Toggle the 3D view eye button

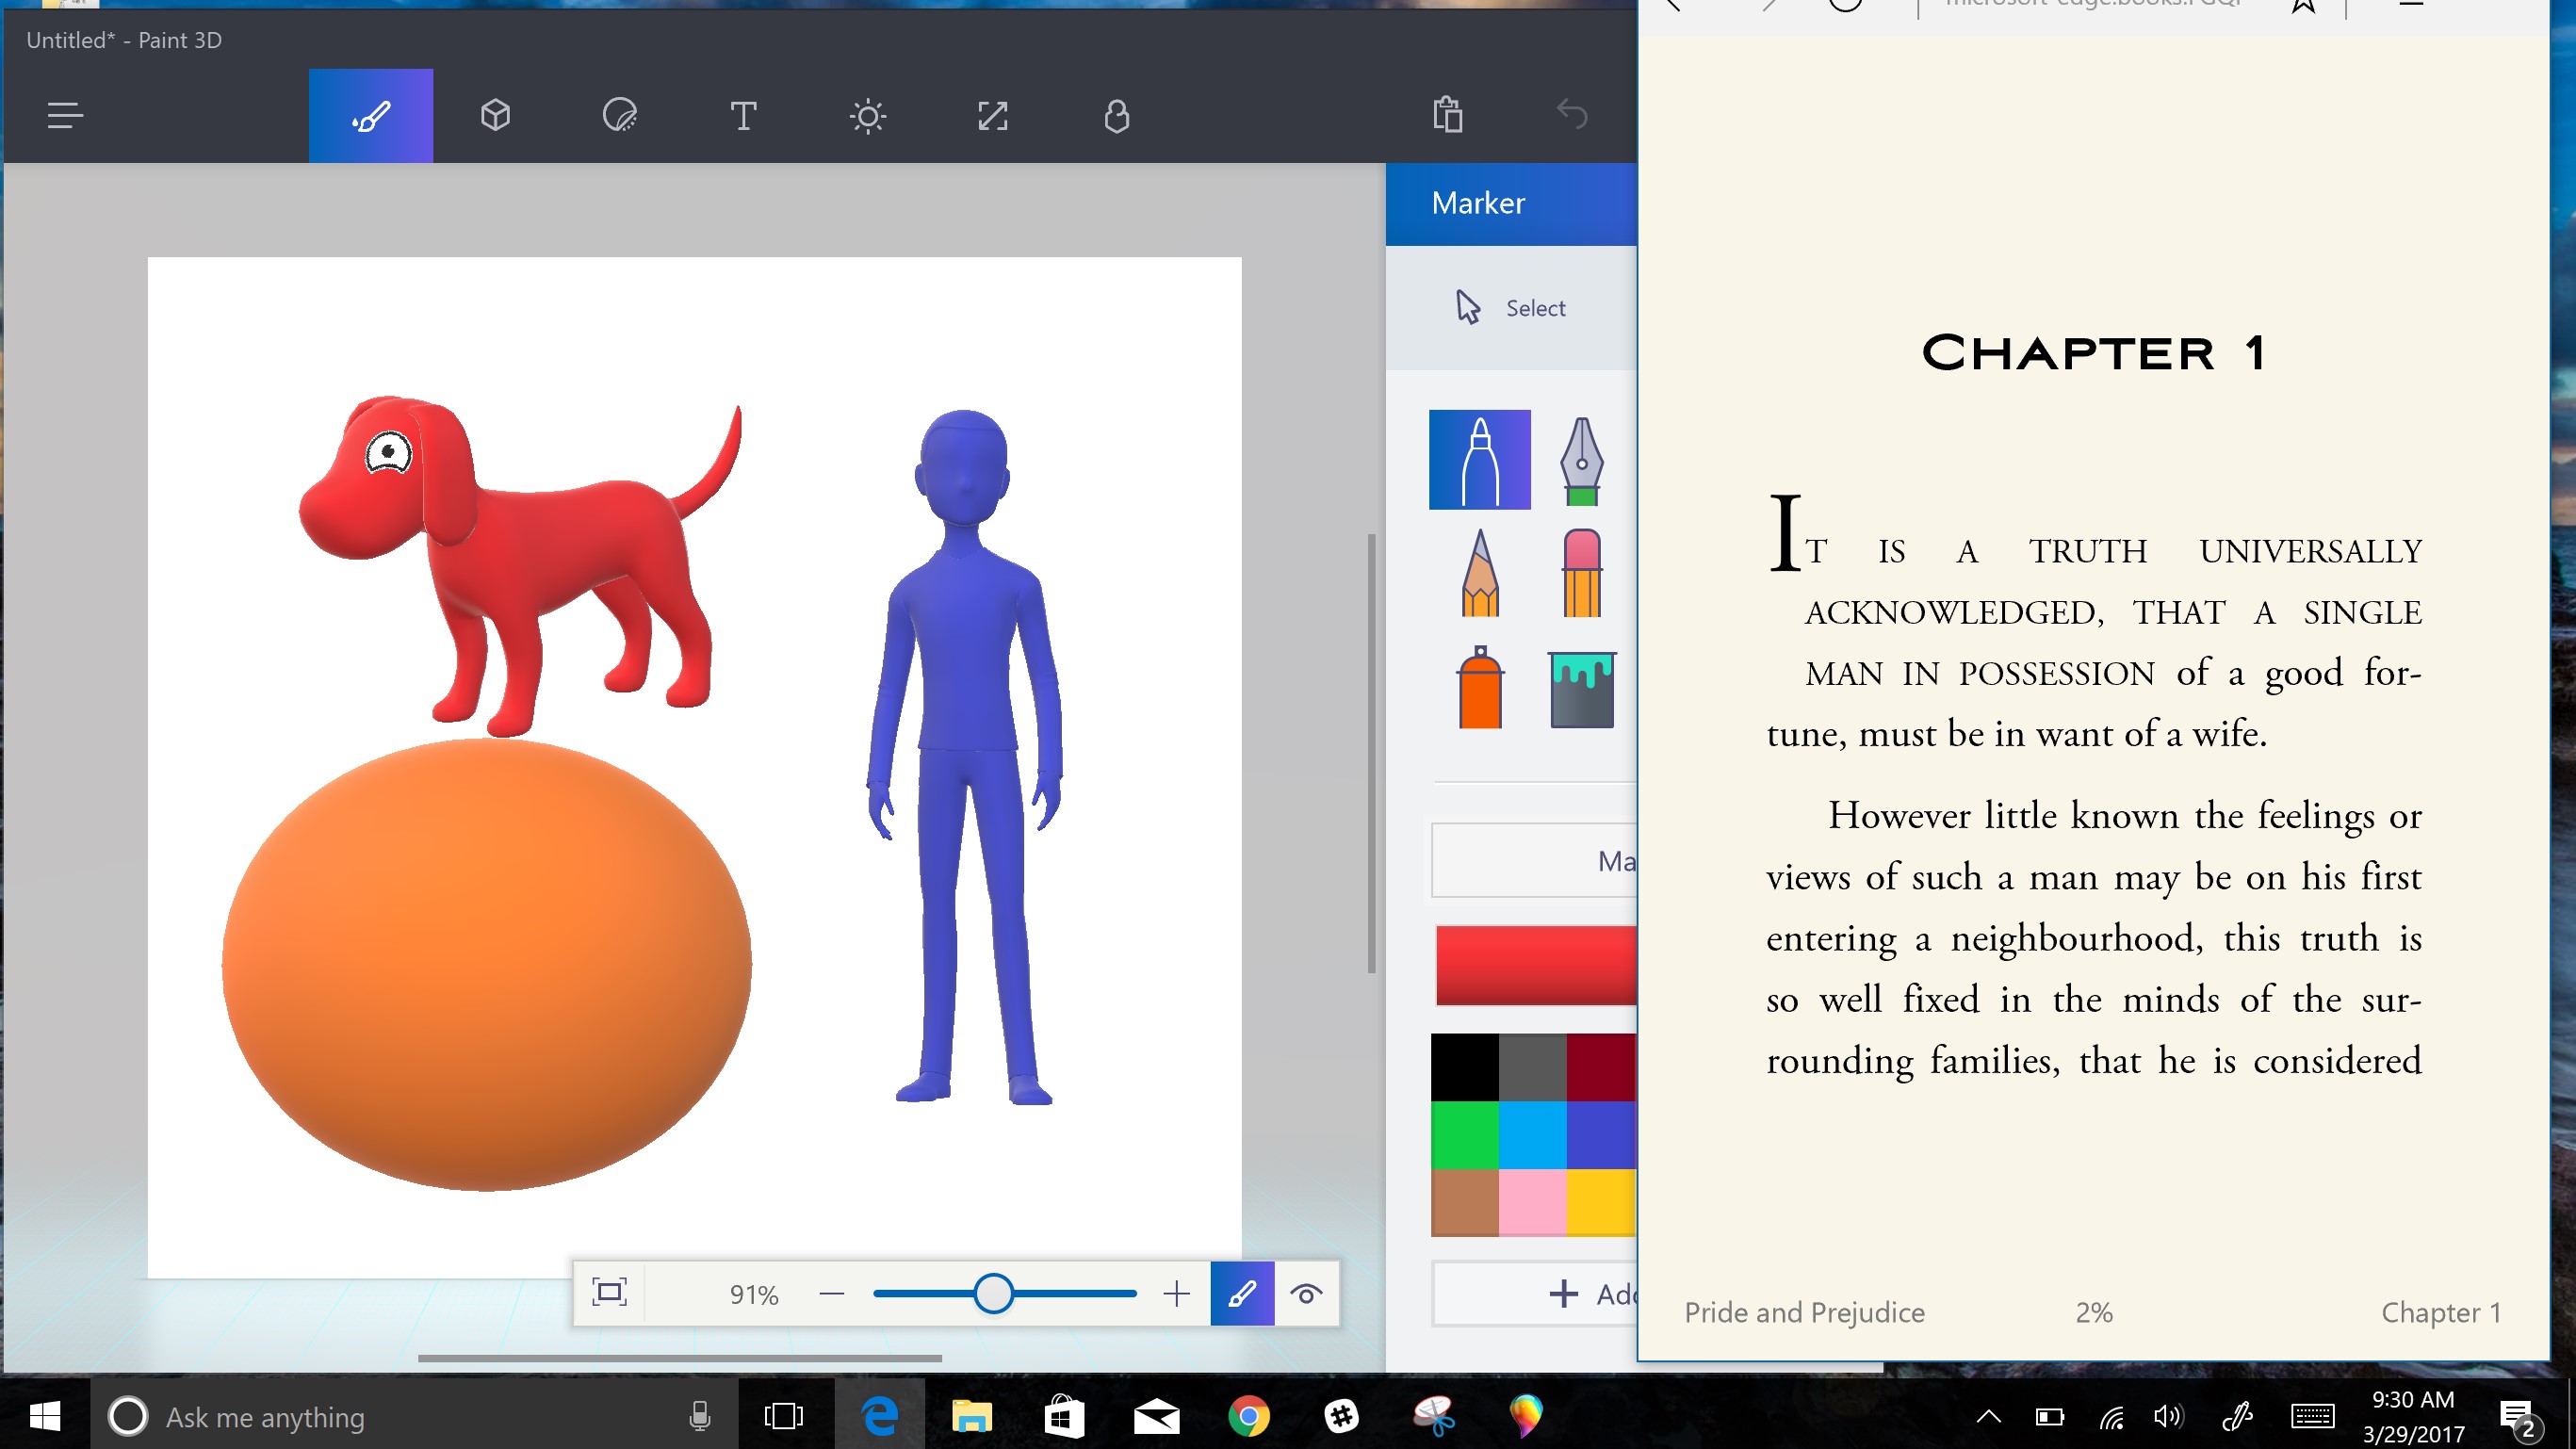point(1306,1294)
